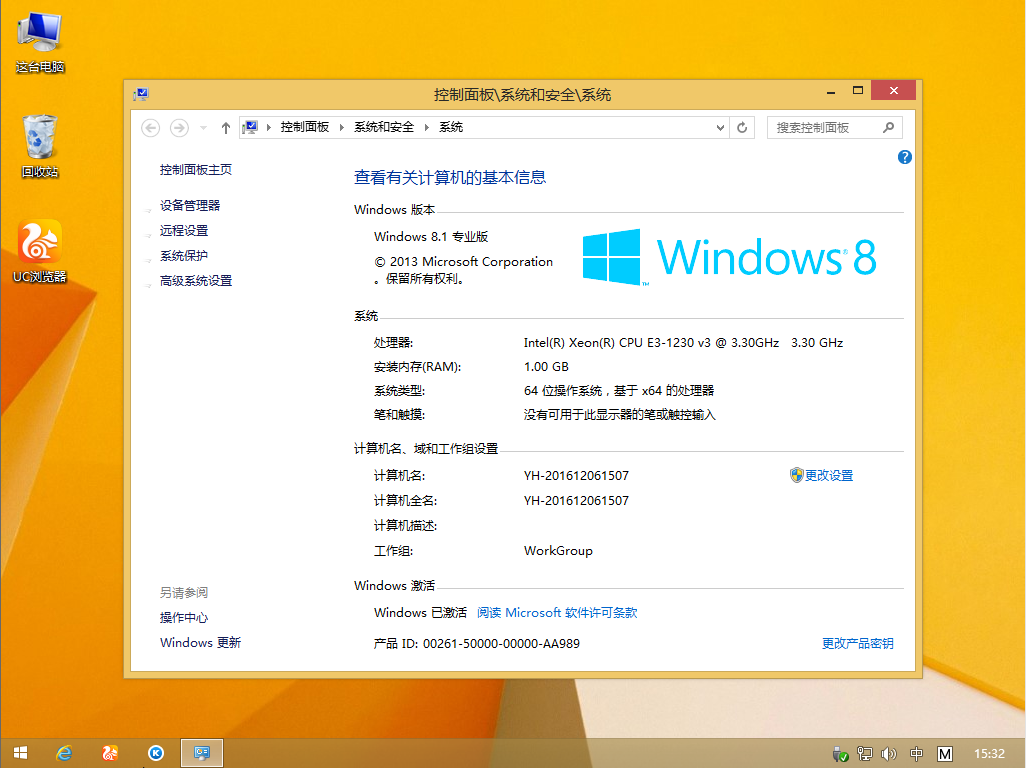Viewport: 1026px width, 768px height.
Task: Open Internet Explorer from the taskbar
Action: pyautogui.click(x=64, y=752)
